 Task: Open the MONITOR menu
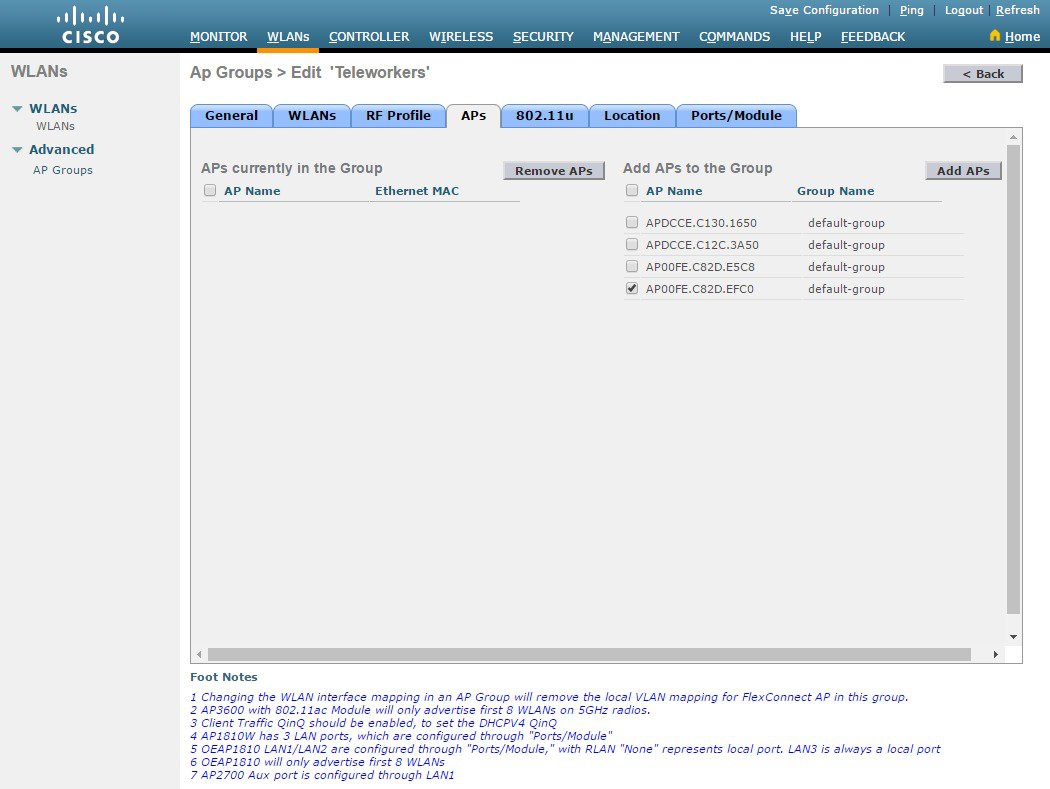click(218, 37)
